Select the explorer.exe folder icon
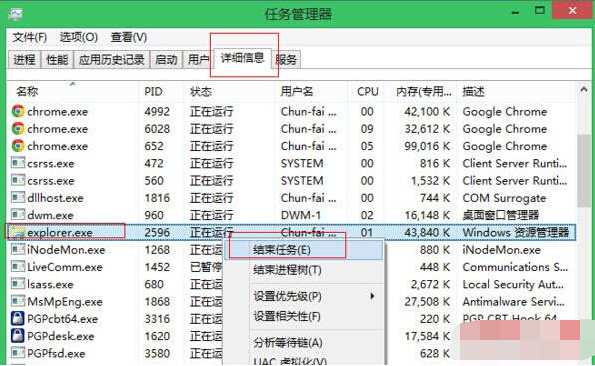Image resolution: width=595 pixels, height=366 pixels. click(18, 232)
